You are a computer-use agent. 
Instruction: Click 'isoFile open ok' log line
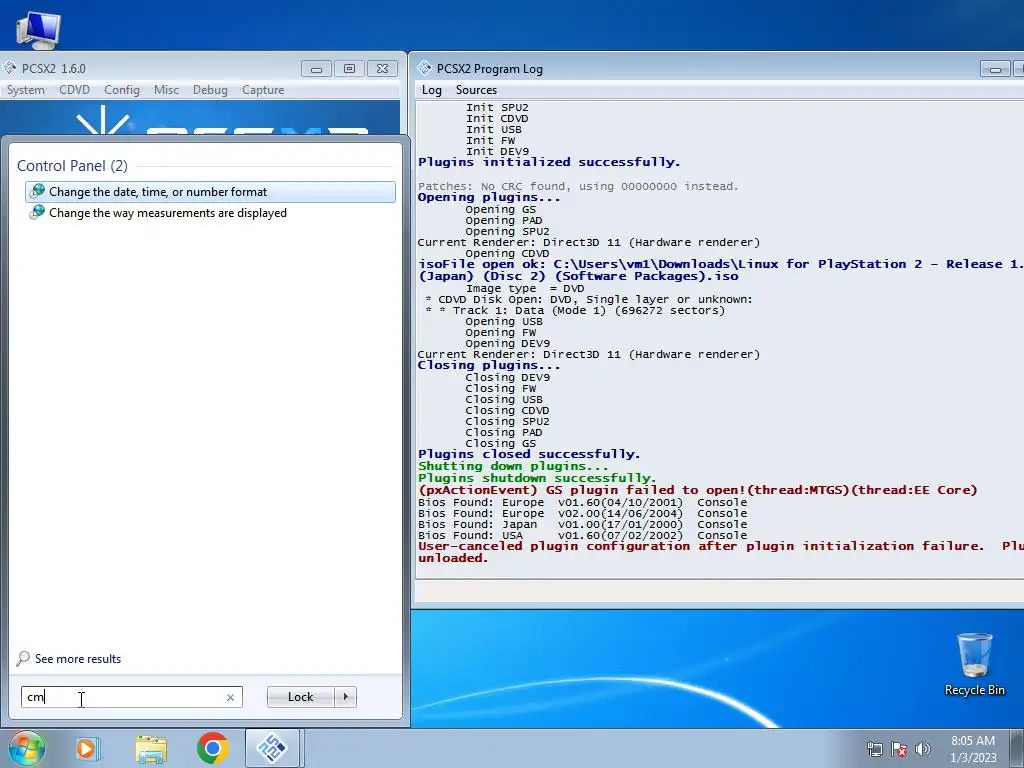[720, 270]
